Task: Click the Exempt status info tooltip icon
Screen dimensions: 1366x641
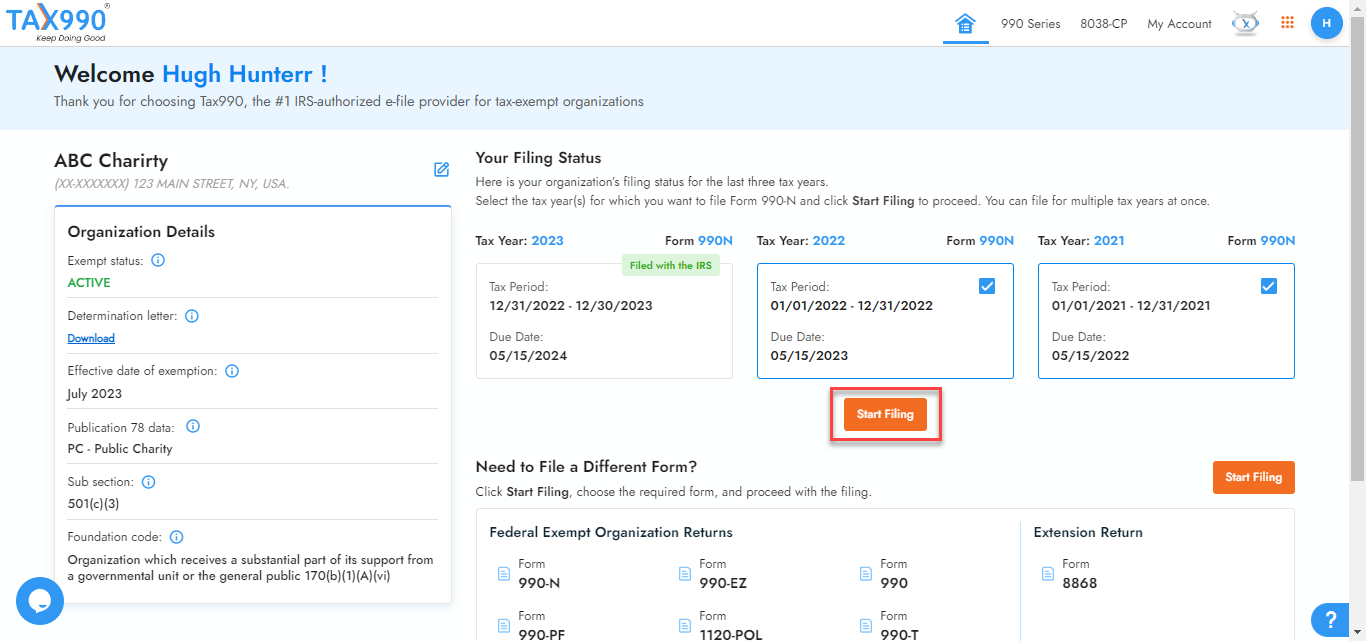Action: 158,260
